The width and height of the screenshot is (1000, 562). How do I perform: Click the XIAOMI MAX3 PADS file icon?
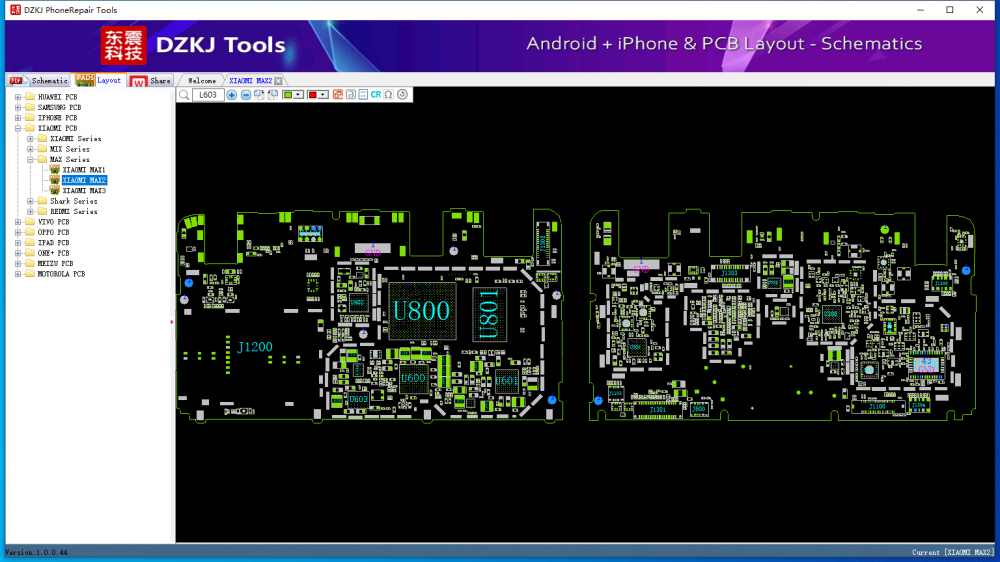pos(54,191)
